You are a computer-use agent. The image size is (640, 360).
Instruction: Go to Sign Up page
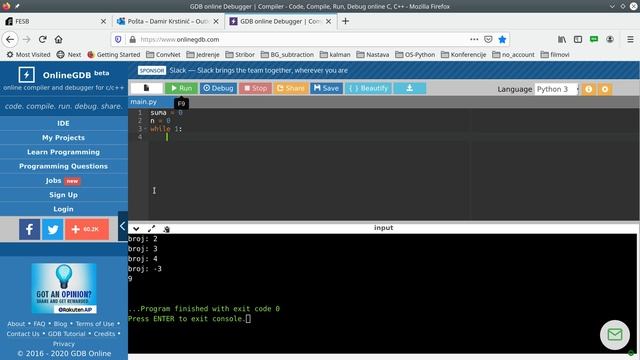click(63, 195)
